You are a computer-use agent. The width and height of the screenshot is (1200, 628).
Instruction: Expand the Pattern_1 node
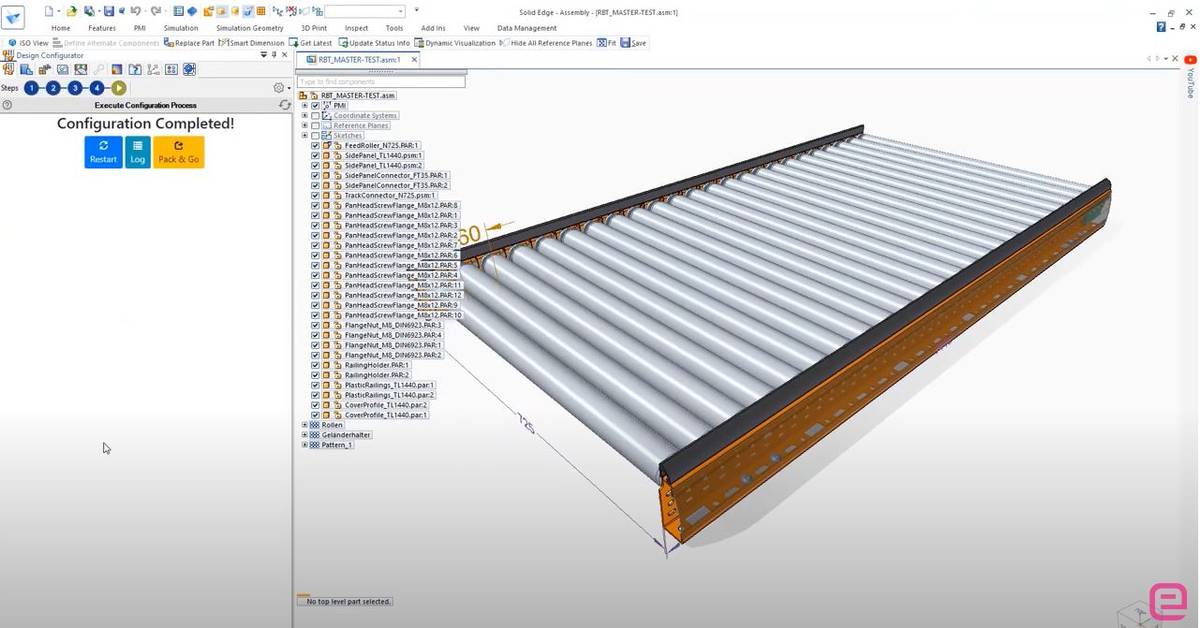coord(304,444)
